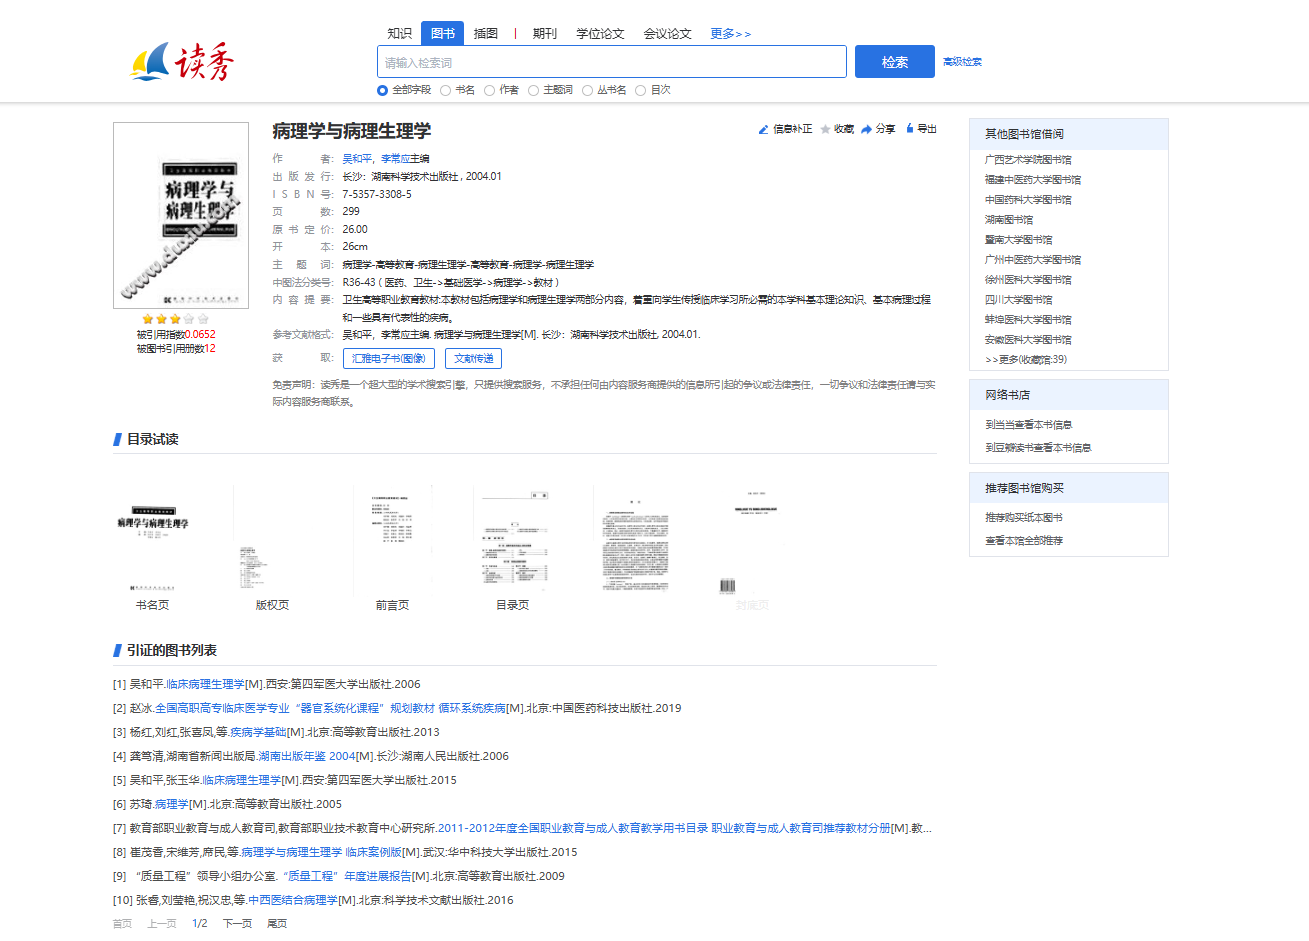This screenshot has height=941, width=1309.
Task: Click the 导出 export icon
Action: 910,128
